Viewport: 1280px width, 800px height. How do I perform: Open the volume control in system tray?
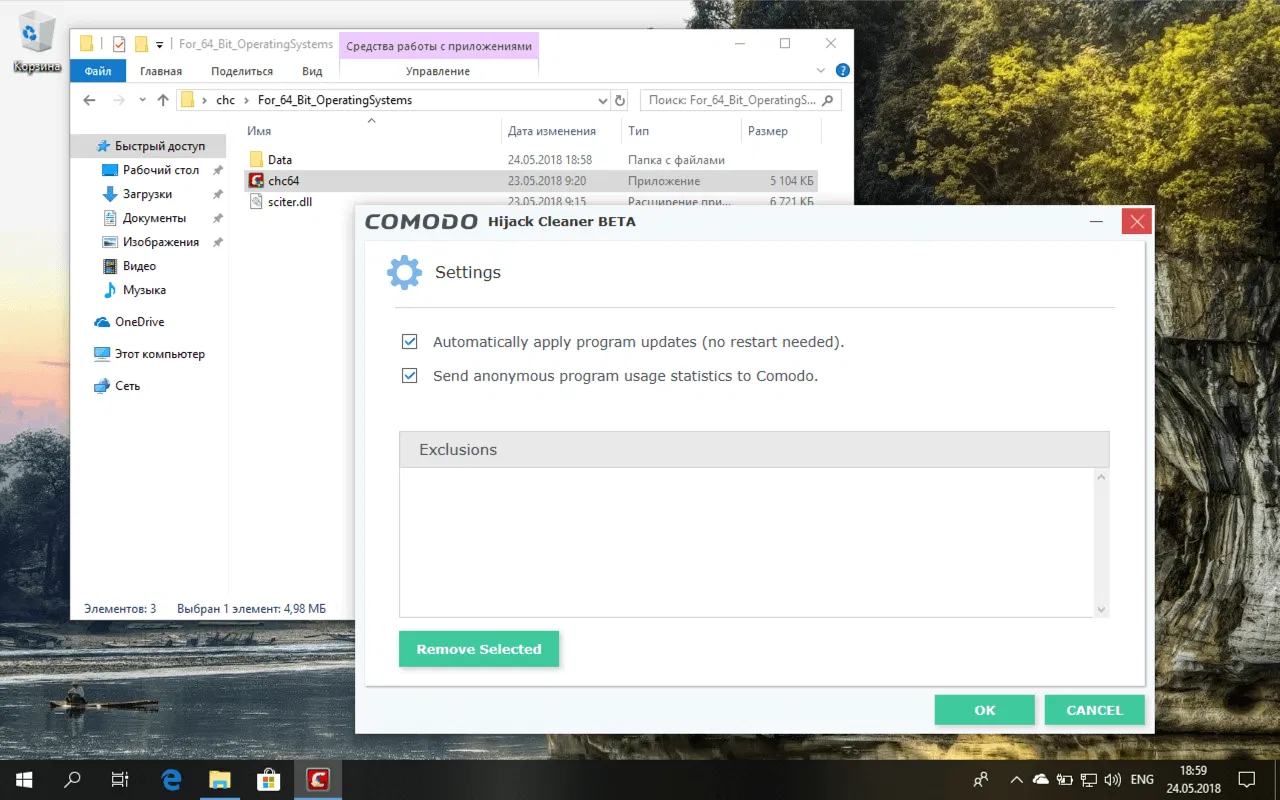point(1111,779)
